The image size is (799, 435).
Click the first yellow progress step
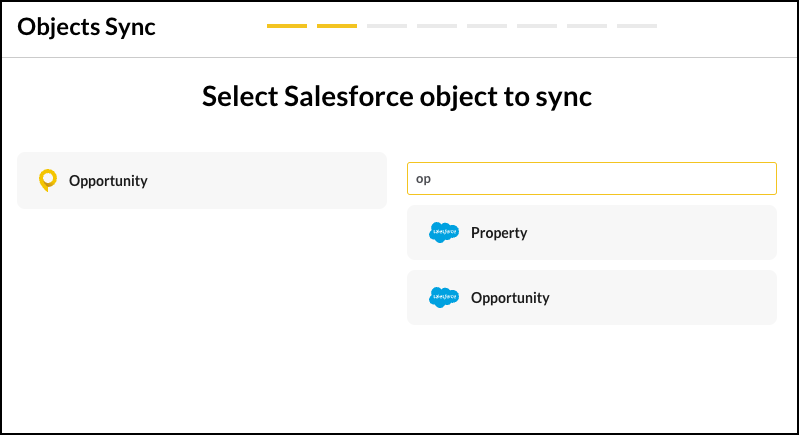pyautogui.click(x=287, y=26)
